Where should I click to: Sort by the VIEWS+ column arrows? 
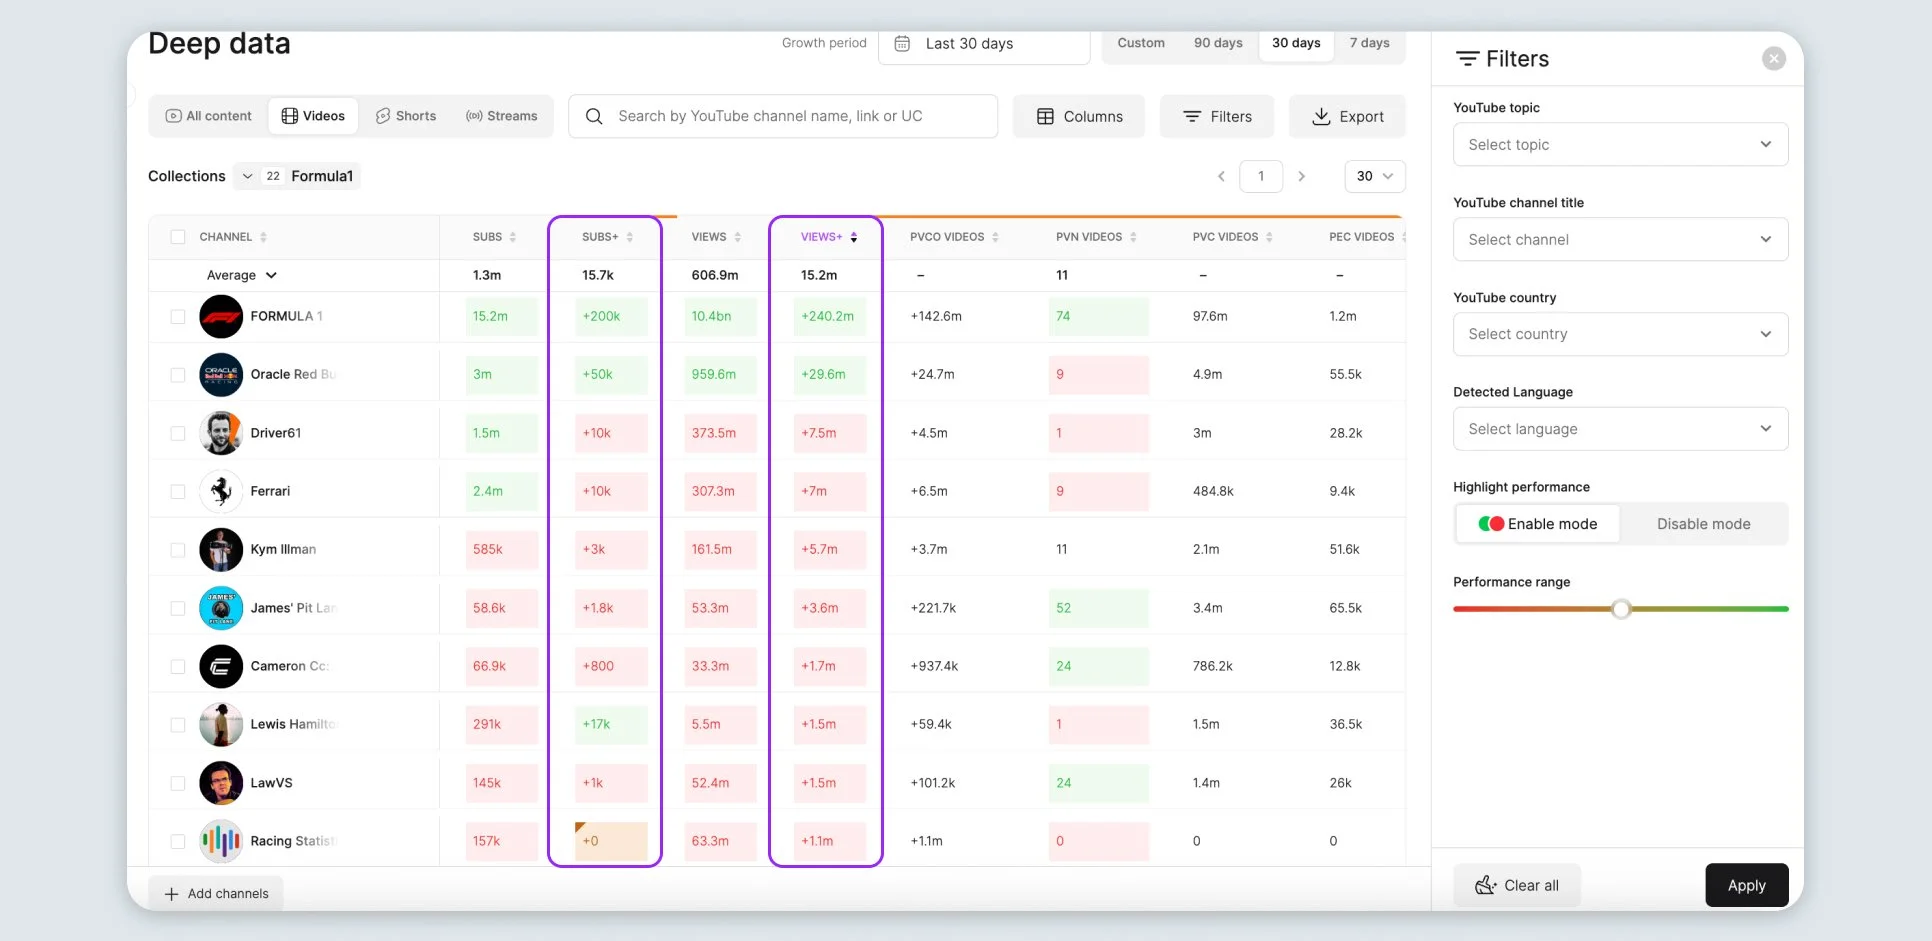tap(854, 237)
